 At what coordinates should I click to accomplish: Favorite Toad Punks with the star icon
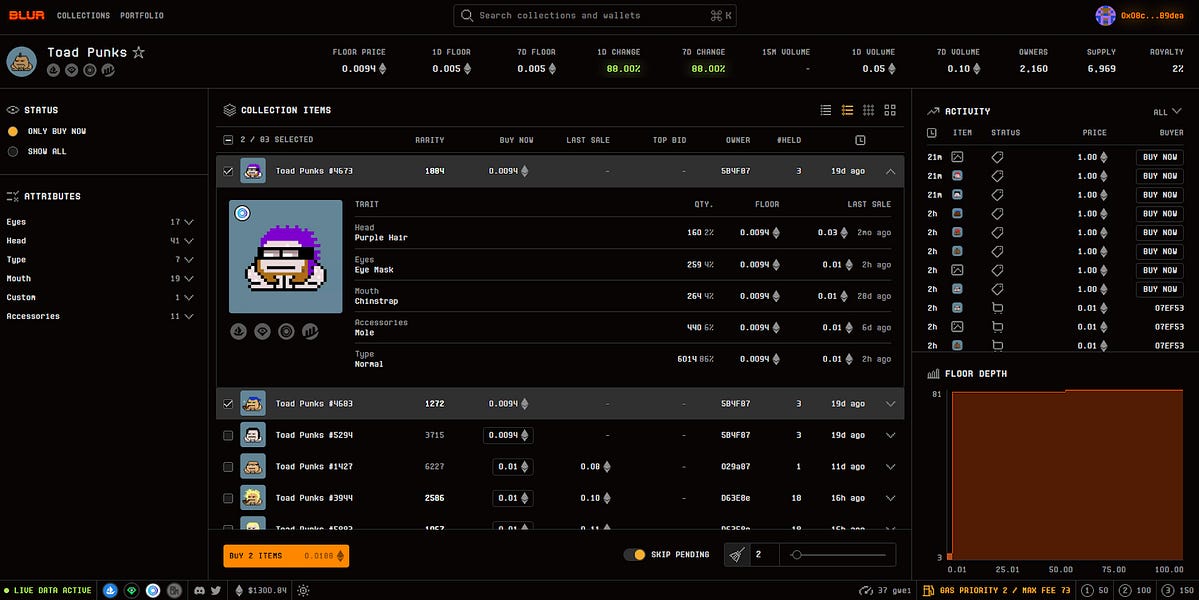click(139, 52)
